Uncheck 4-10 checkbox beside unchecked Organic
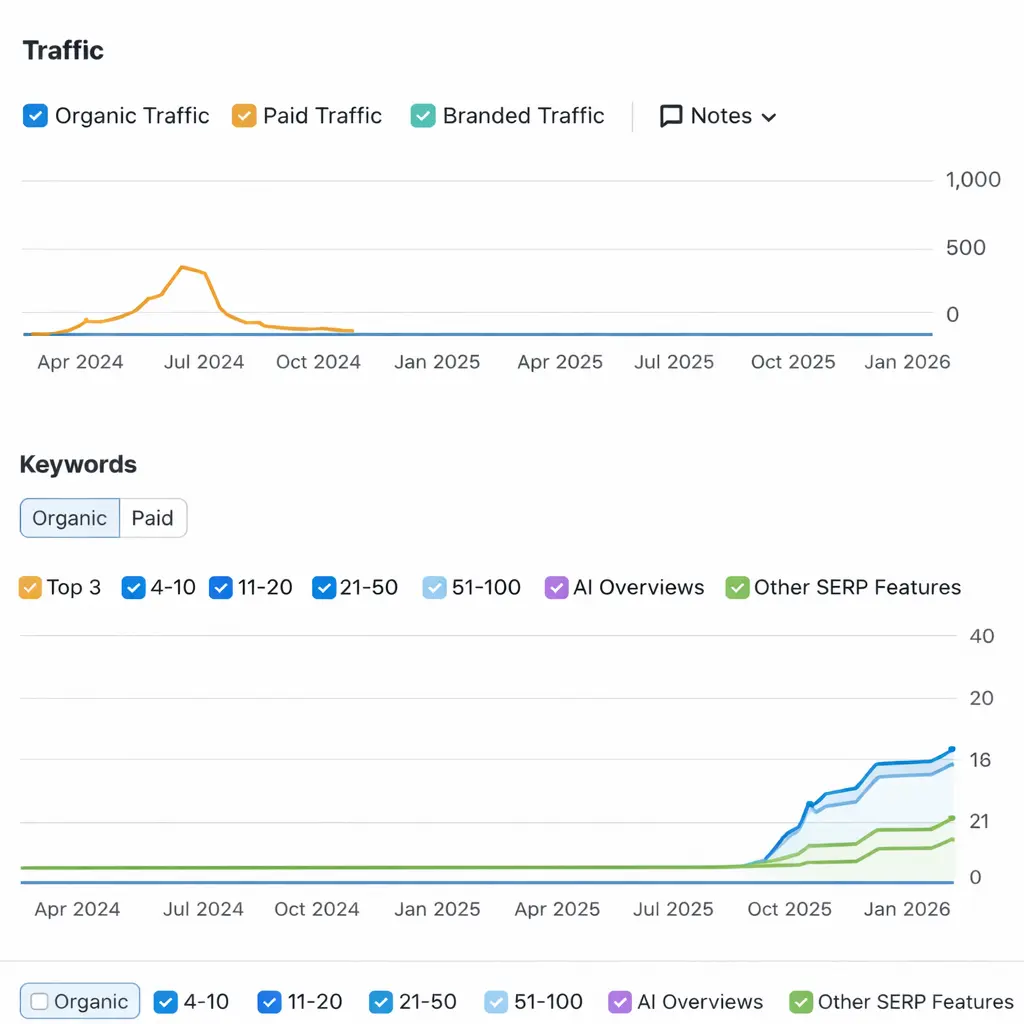 (x=166, y=1001)
